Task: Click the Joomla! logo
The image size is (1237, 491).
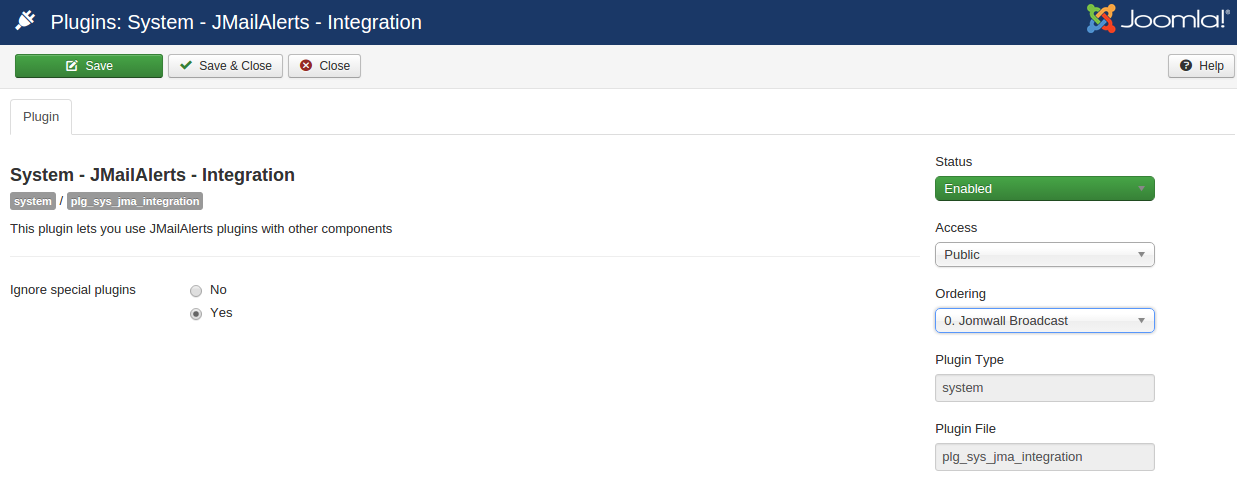Action: [x=1158, y=20]
